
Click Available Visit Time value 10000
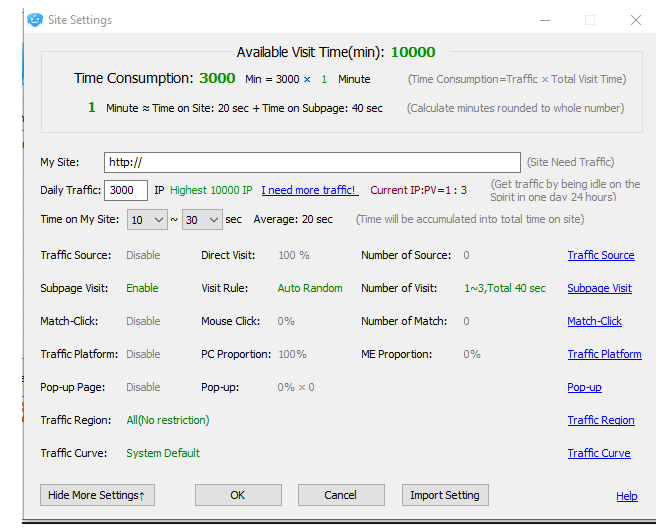click(413, 52)
